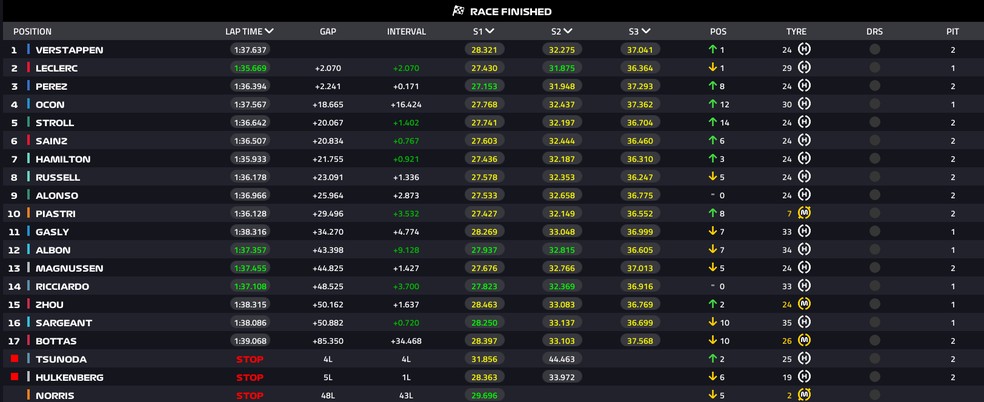The height and width of the screenshot is (402, 984).
Task: Click the red stop square beside Hulkenberg
Action: tap(14, 377)
